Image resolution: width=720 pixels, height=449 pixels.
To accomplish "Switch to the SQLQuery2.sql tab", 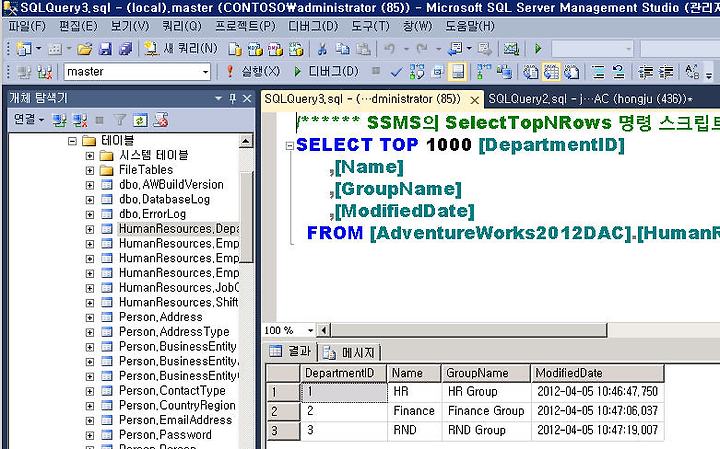I will [x=590, y=99].
